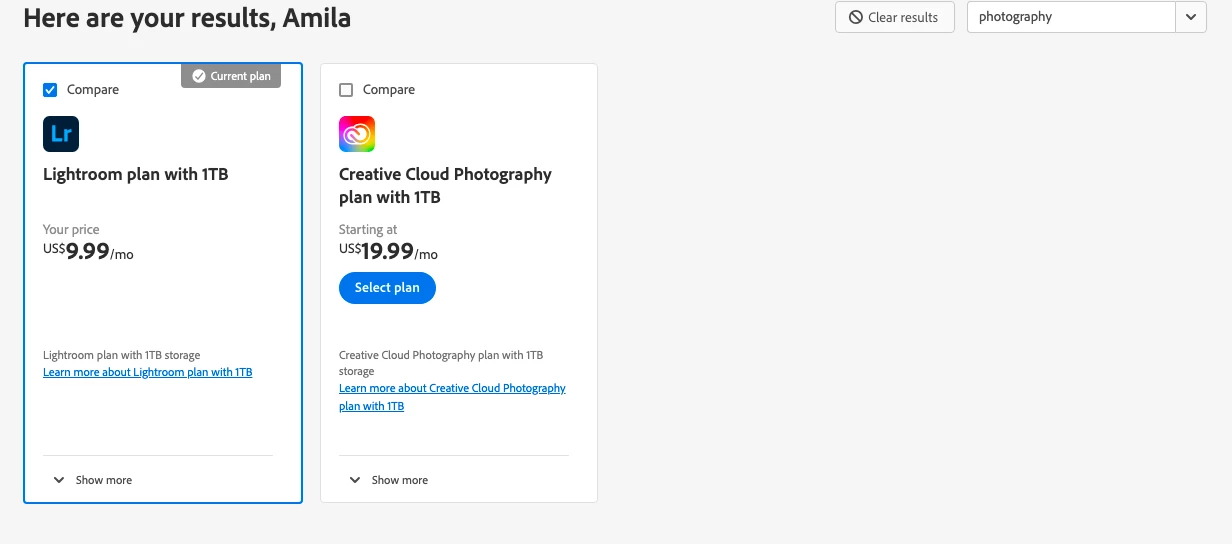Uncheck Compare for the Lightroom plan
This screenshot has width=1232, height=544.
(x=51, y=90)
